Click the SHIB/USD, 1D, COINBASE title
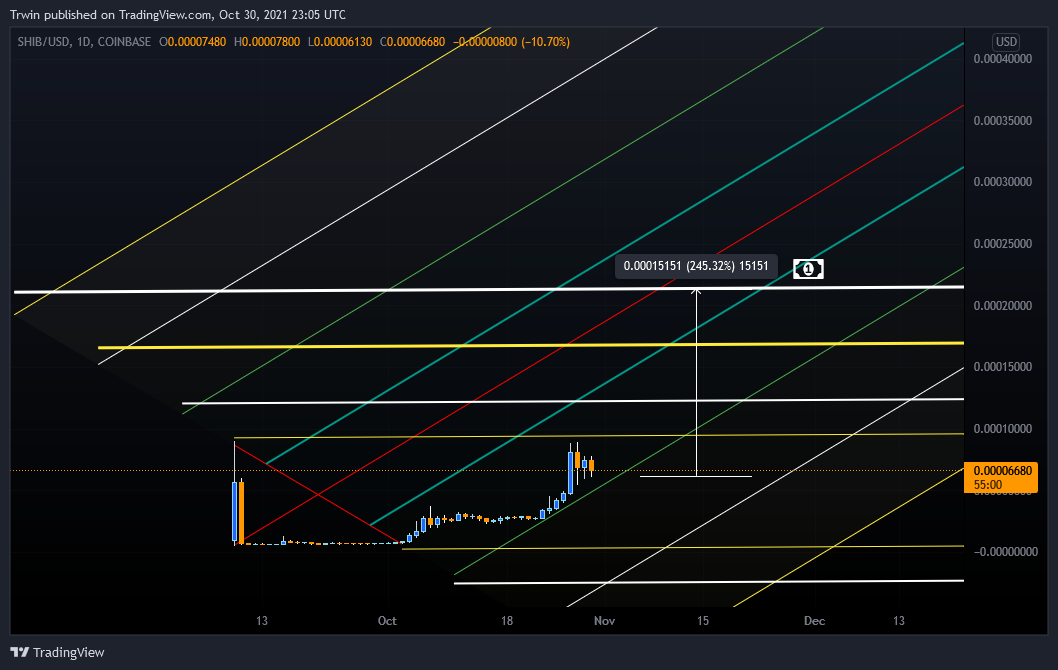The image size is (1058, 670). (x=84, y=42)
